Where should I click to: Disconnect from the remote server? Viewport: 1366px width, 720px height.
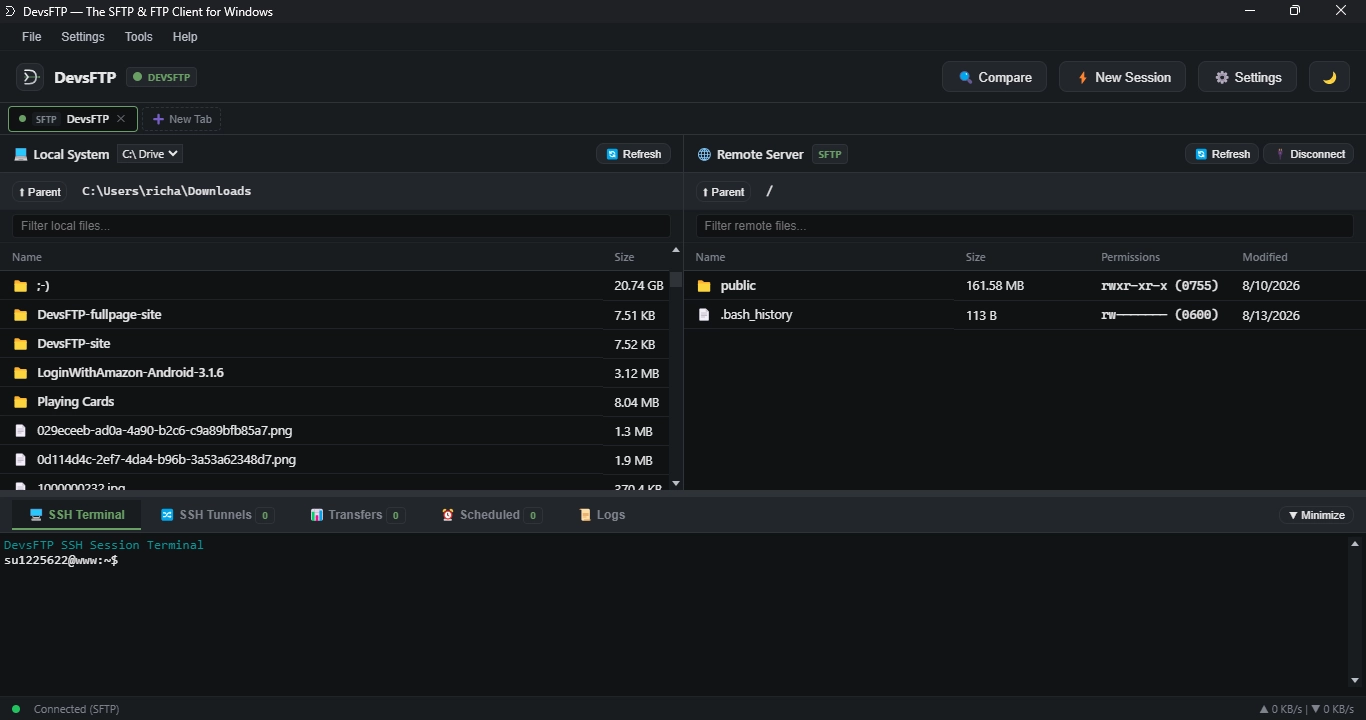(x=1309, y=154)
